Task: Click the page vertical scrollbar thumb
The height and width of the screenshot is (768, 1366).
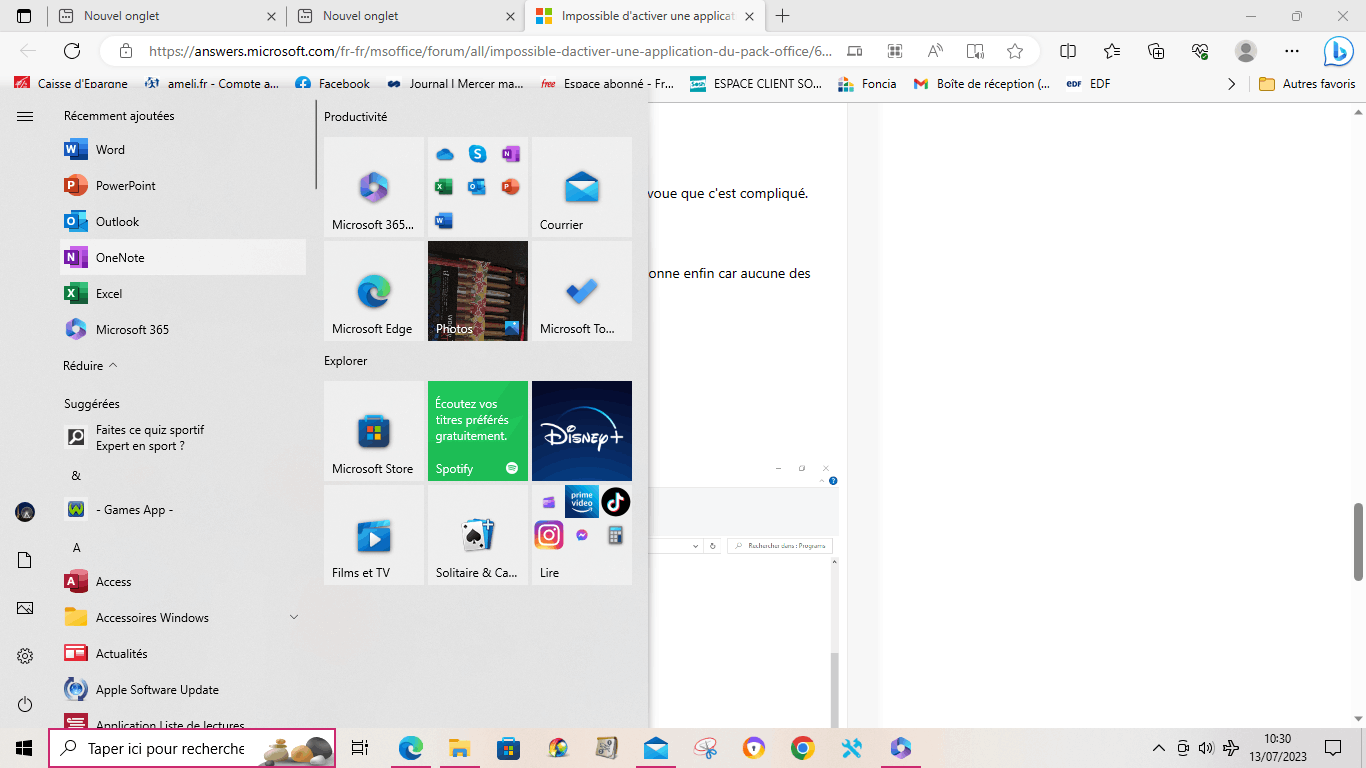Action: click(1359, 541)
